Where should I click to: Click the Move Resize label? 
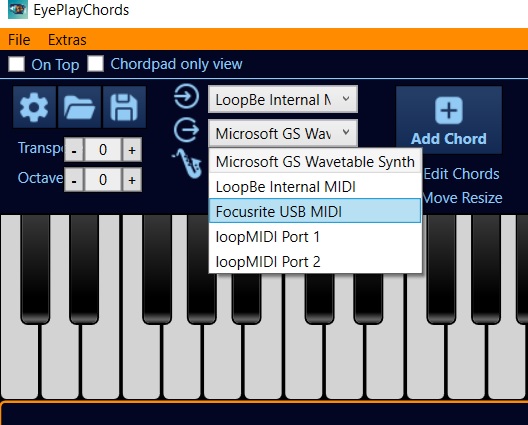462,198
